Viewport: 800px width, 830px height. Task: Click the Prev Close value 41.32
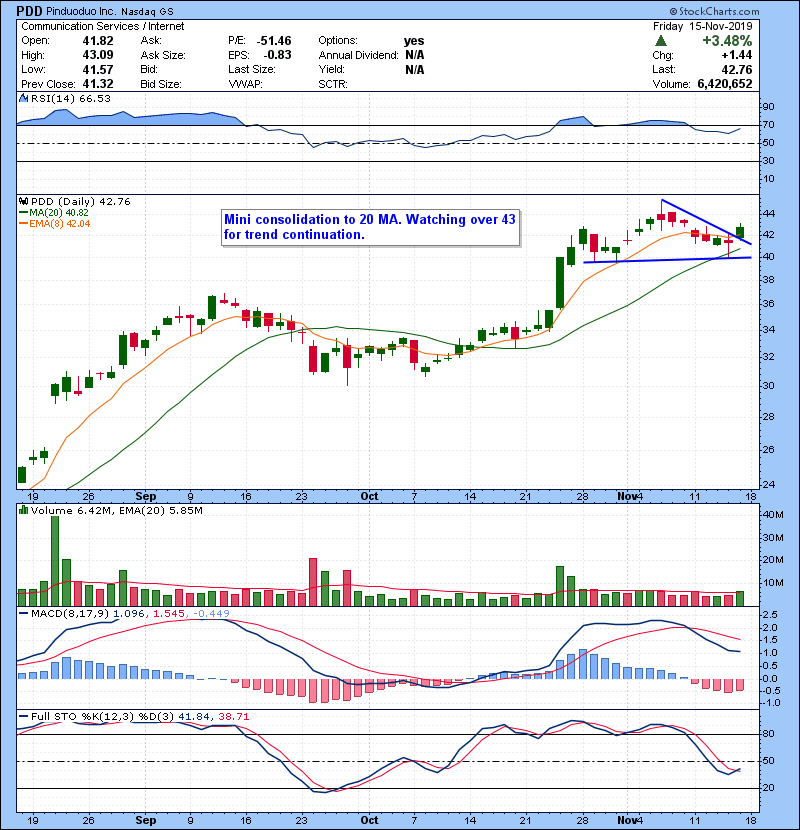click(98, 84)
